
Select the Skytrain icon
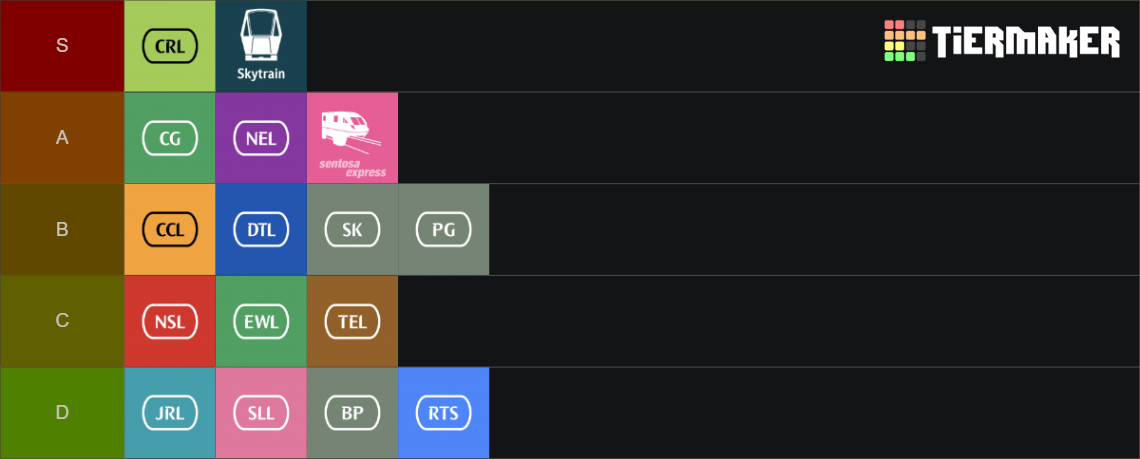point(261,46)
